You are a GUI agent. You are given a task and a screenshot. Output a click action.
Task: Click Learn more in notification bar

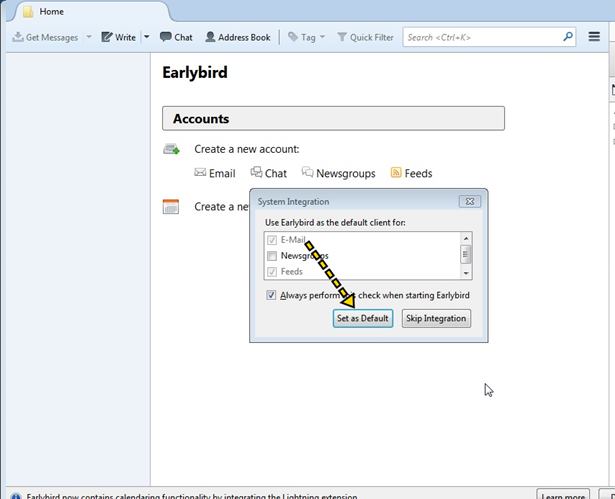pyautogui.click(x=563, y=494)
